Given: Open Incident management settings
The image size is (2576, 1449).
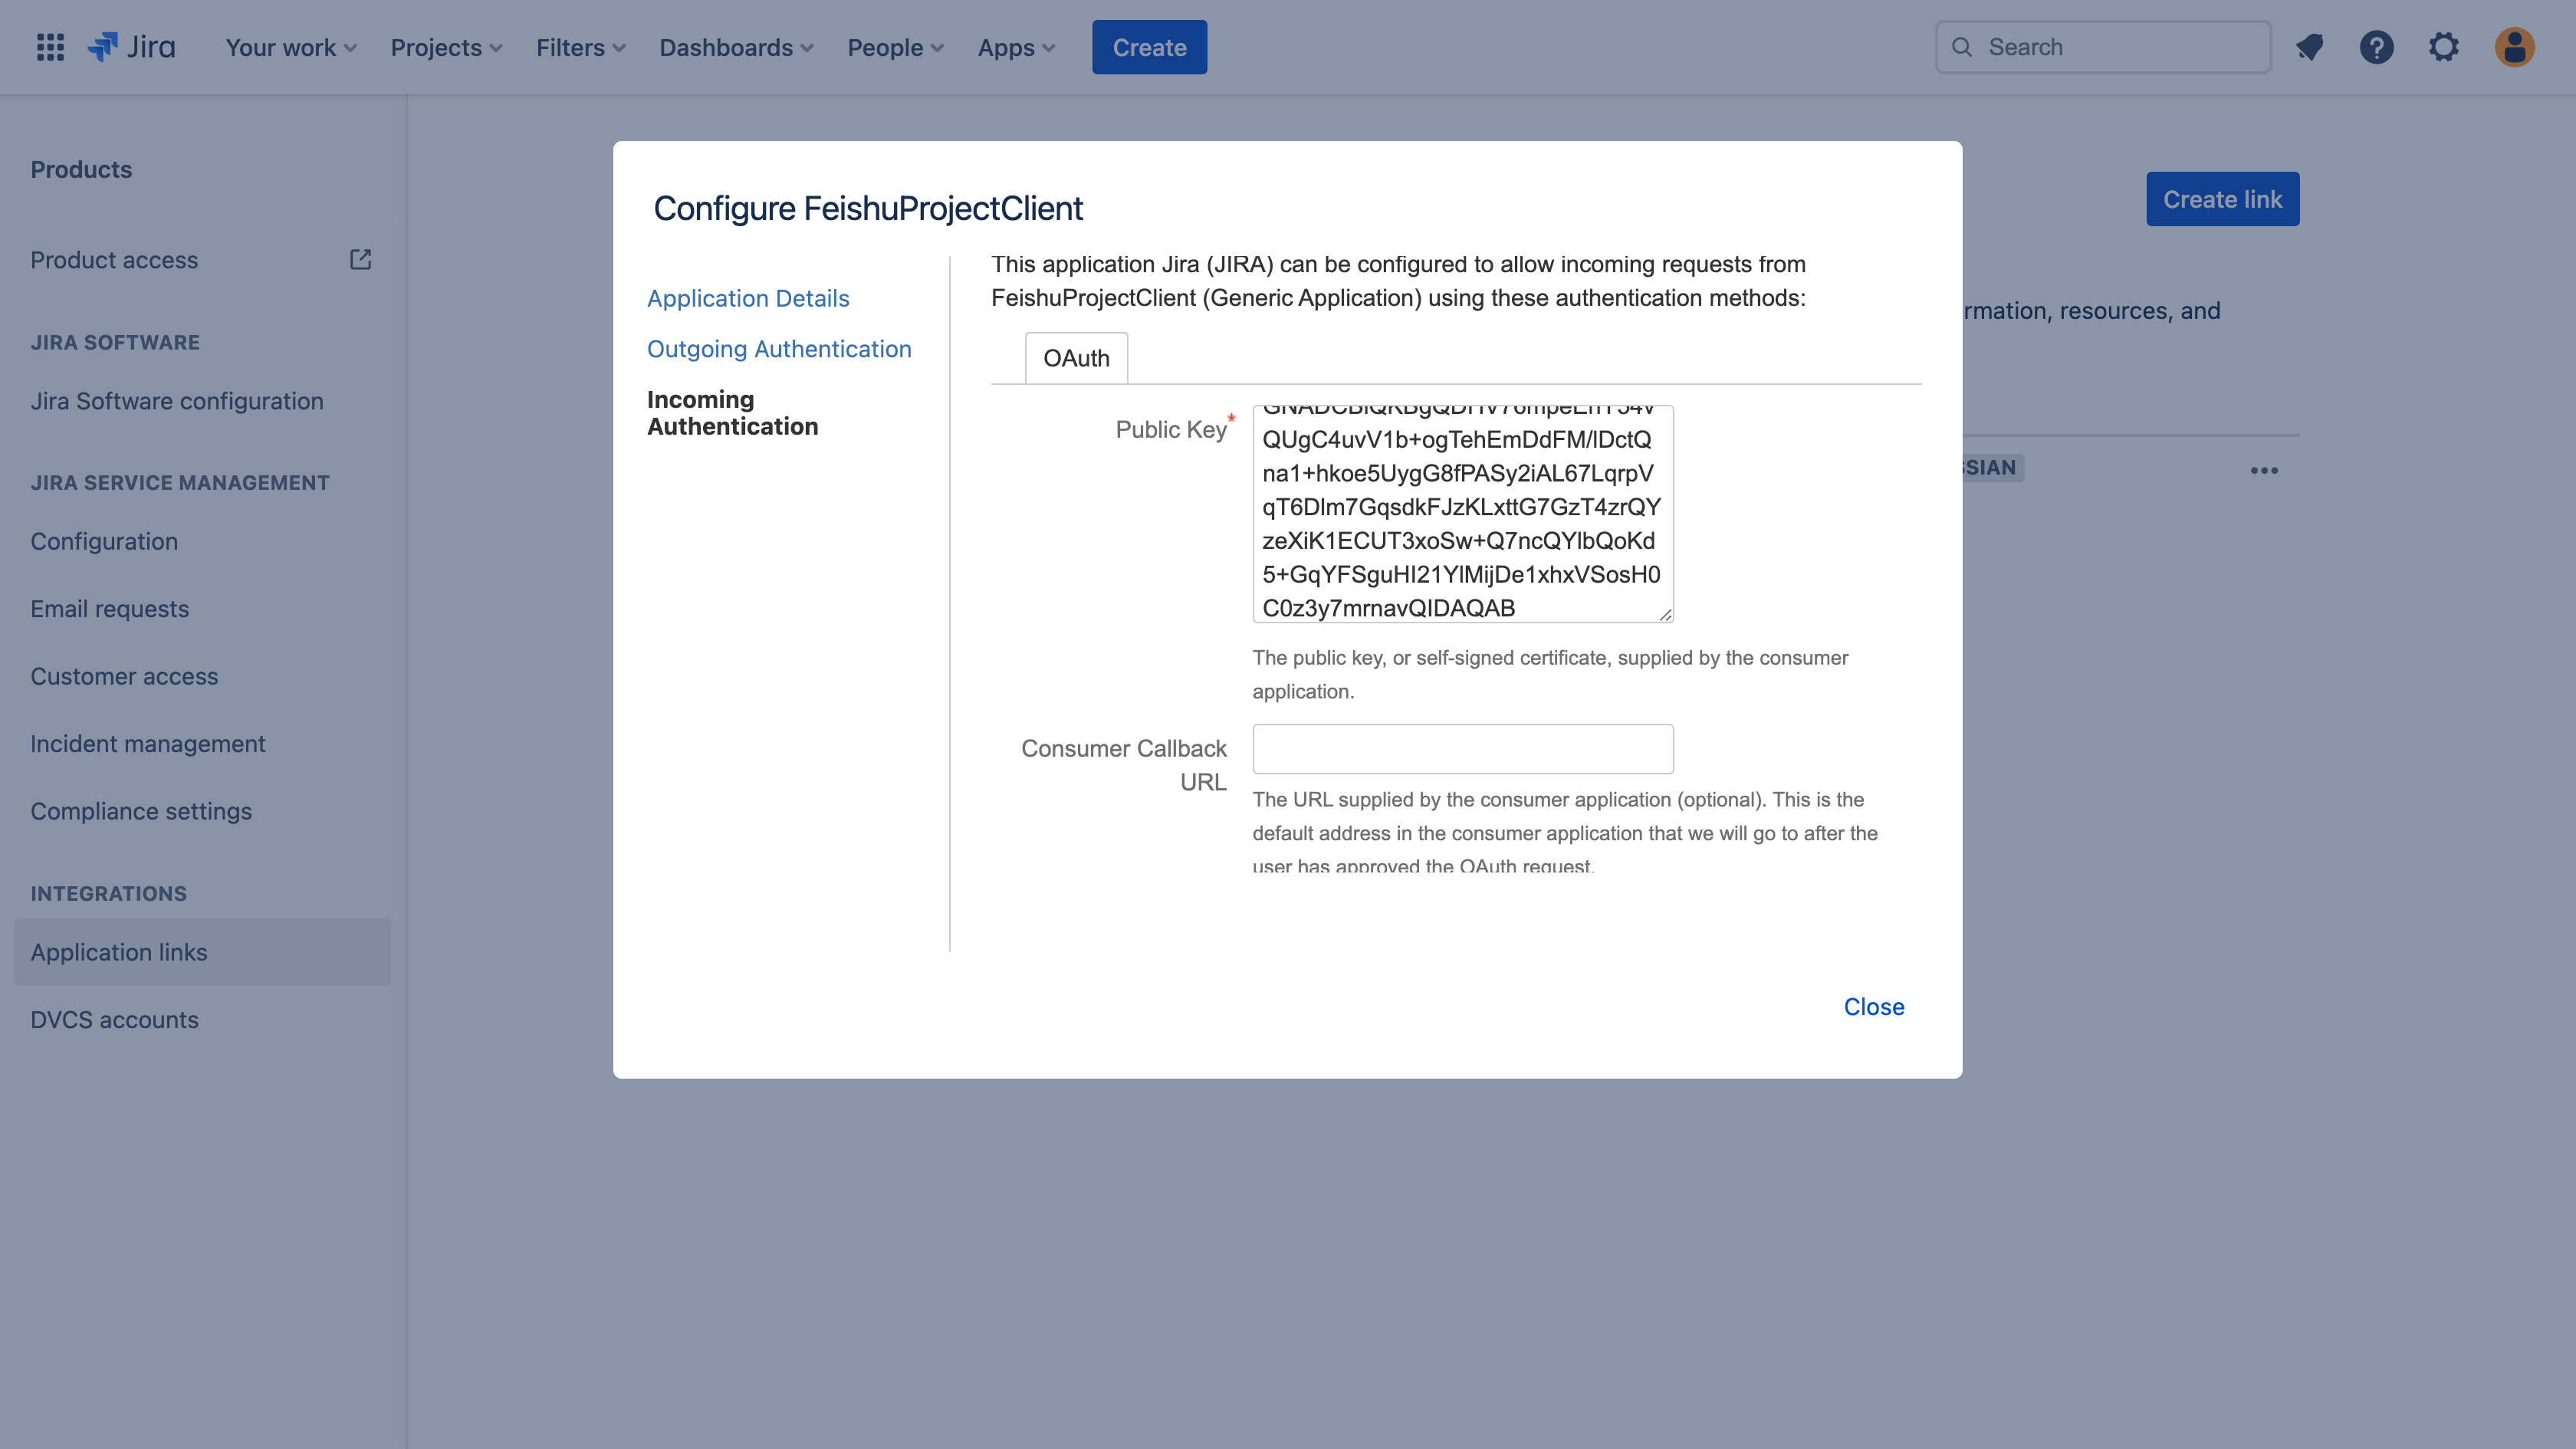Looking at the screenshot, I should click(x=147, y=744).
